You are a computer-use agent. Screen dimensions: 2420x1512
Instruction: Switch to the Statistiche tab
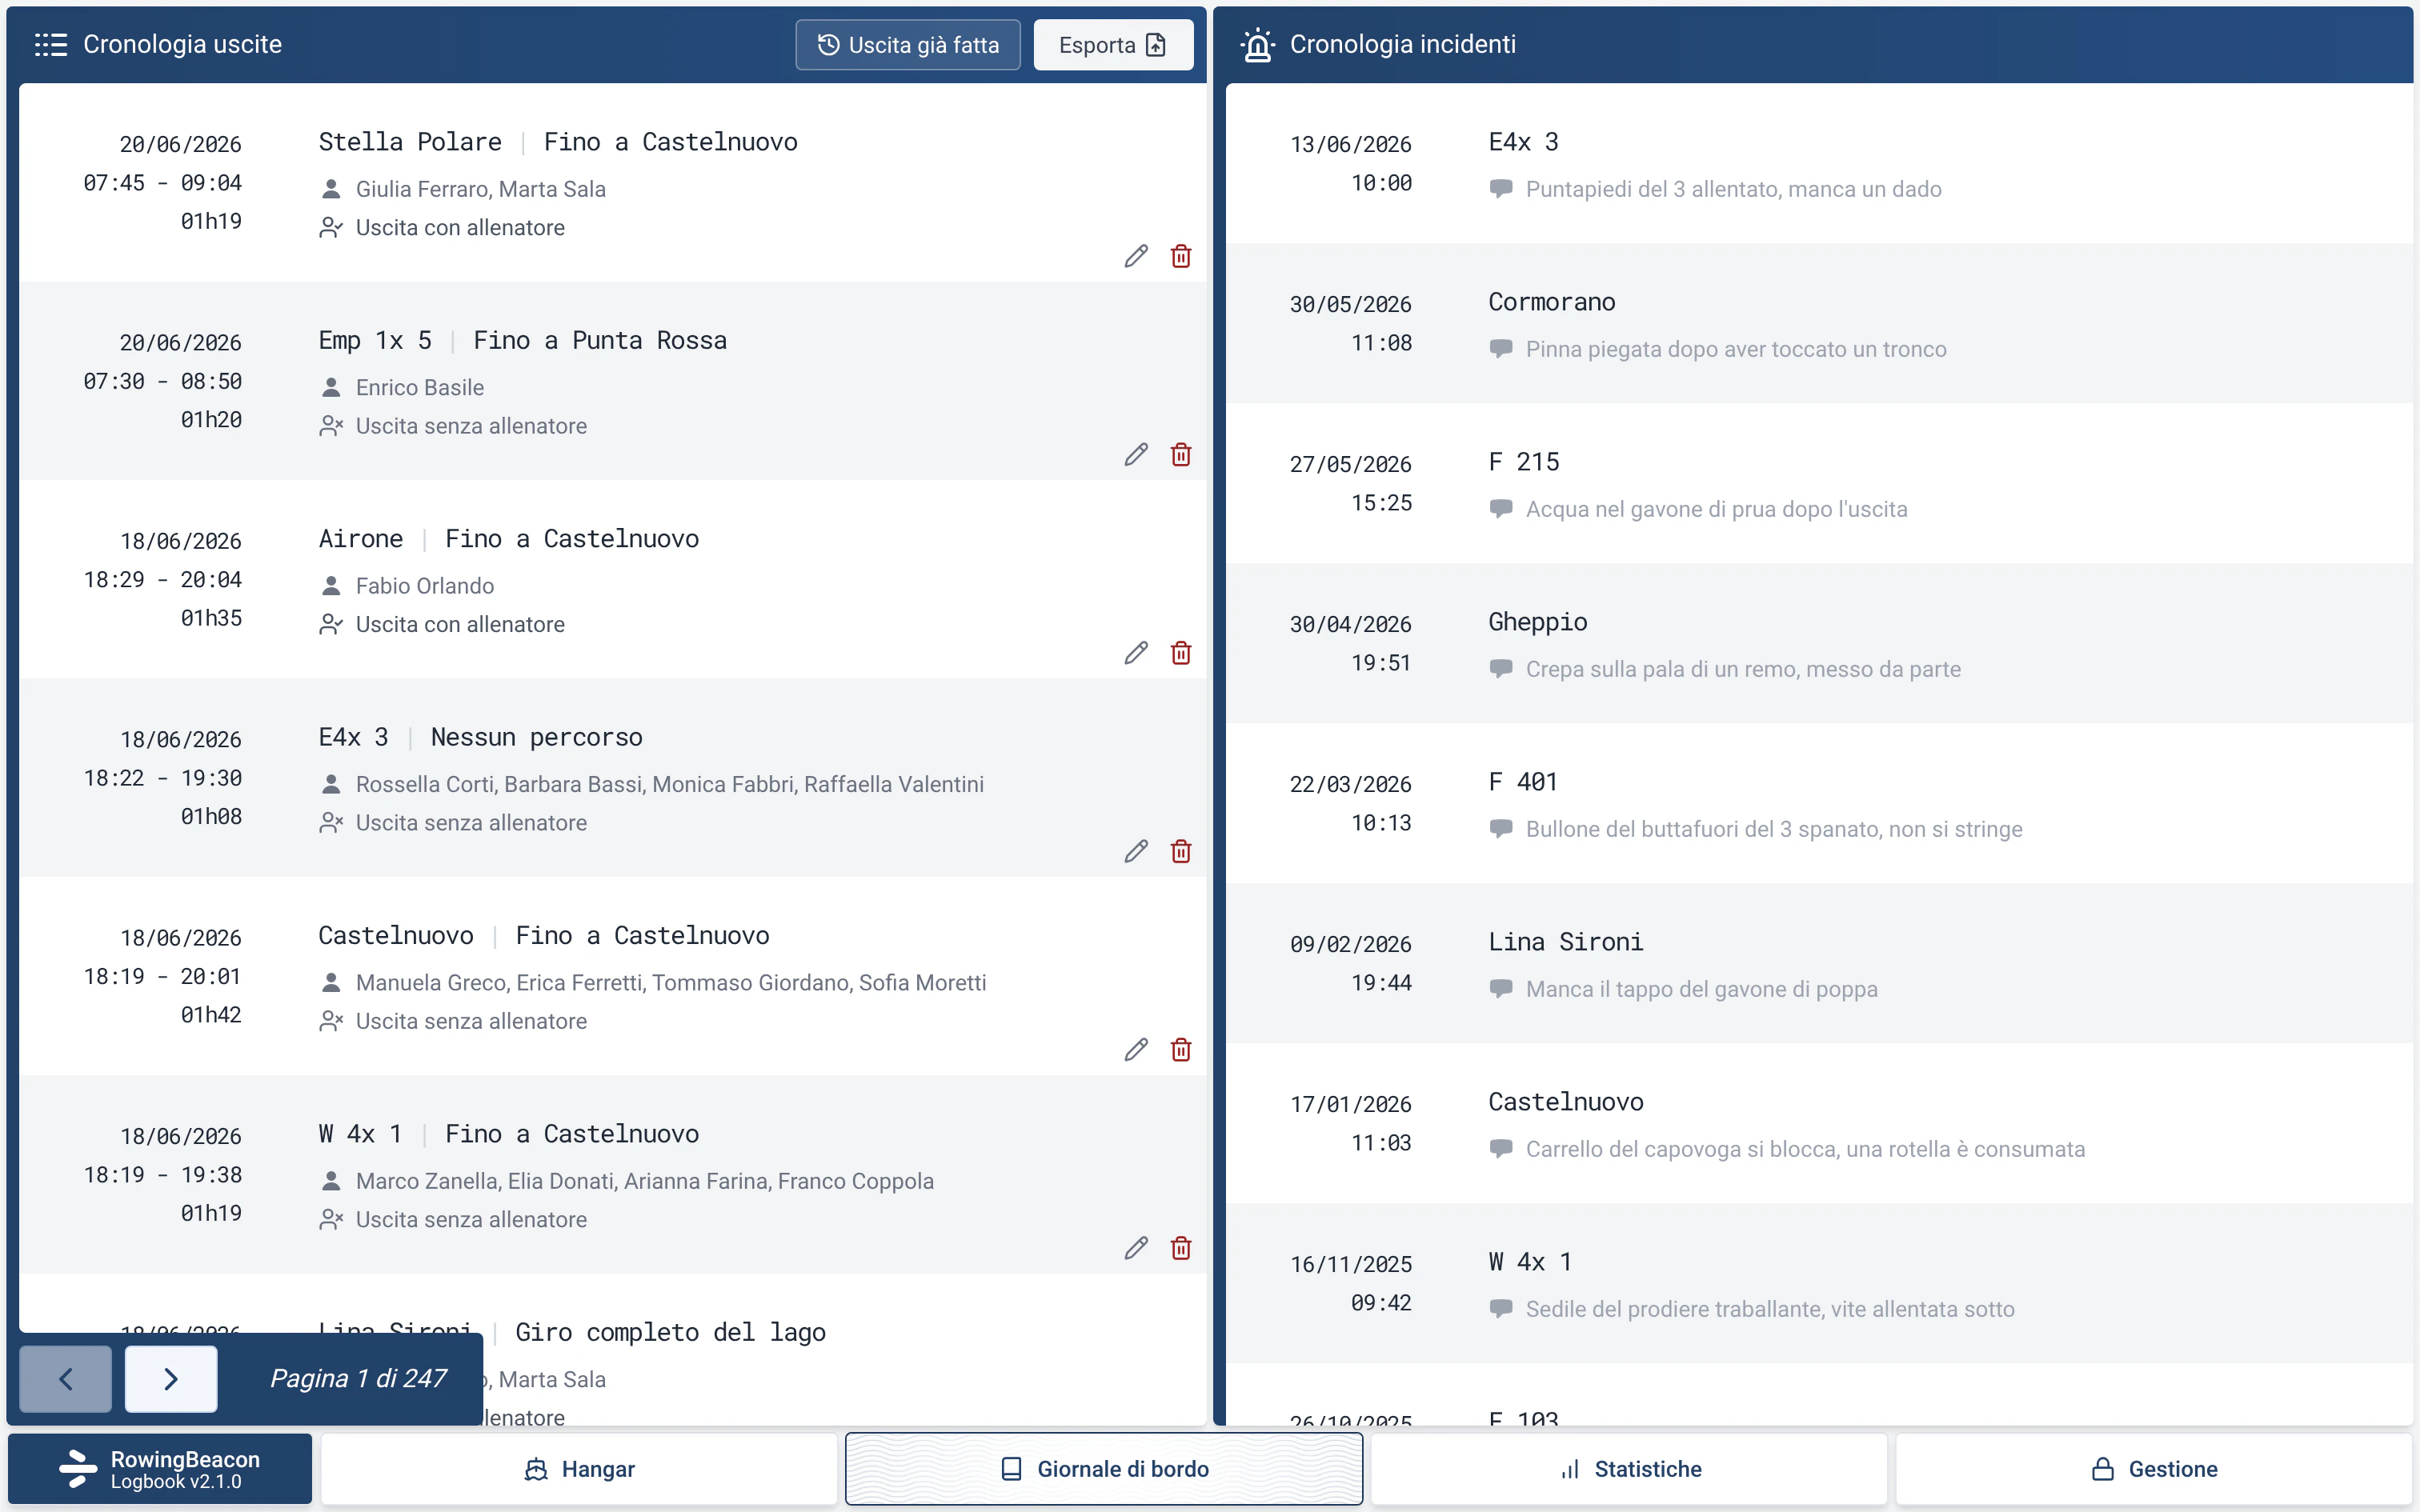click(1629, 1469)
